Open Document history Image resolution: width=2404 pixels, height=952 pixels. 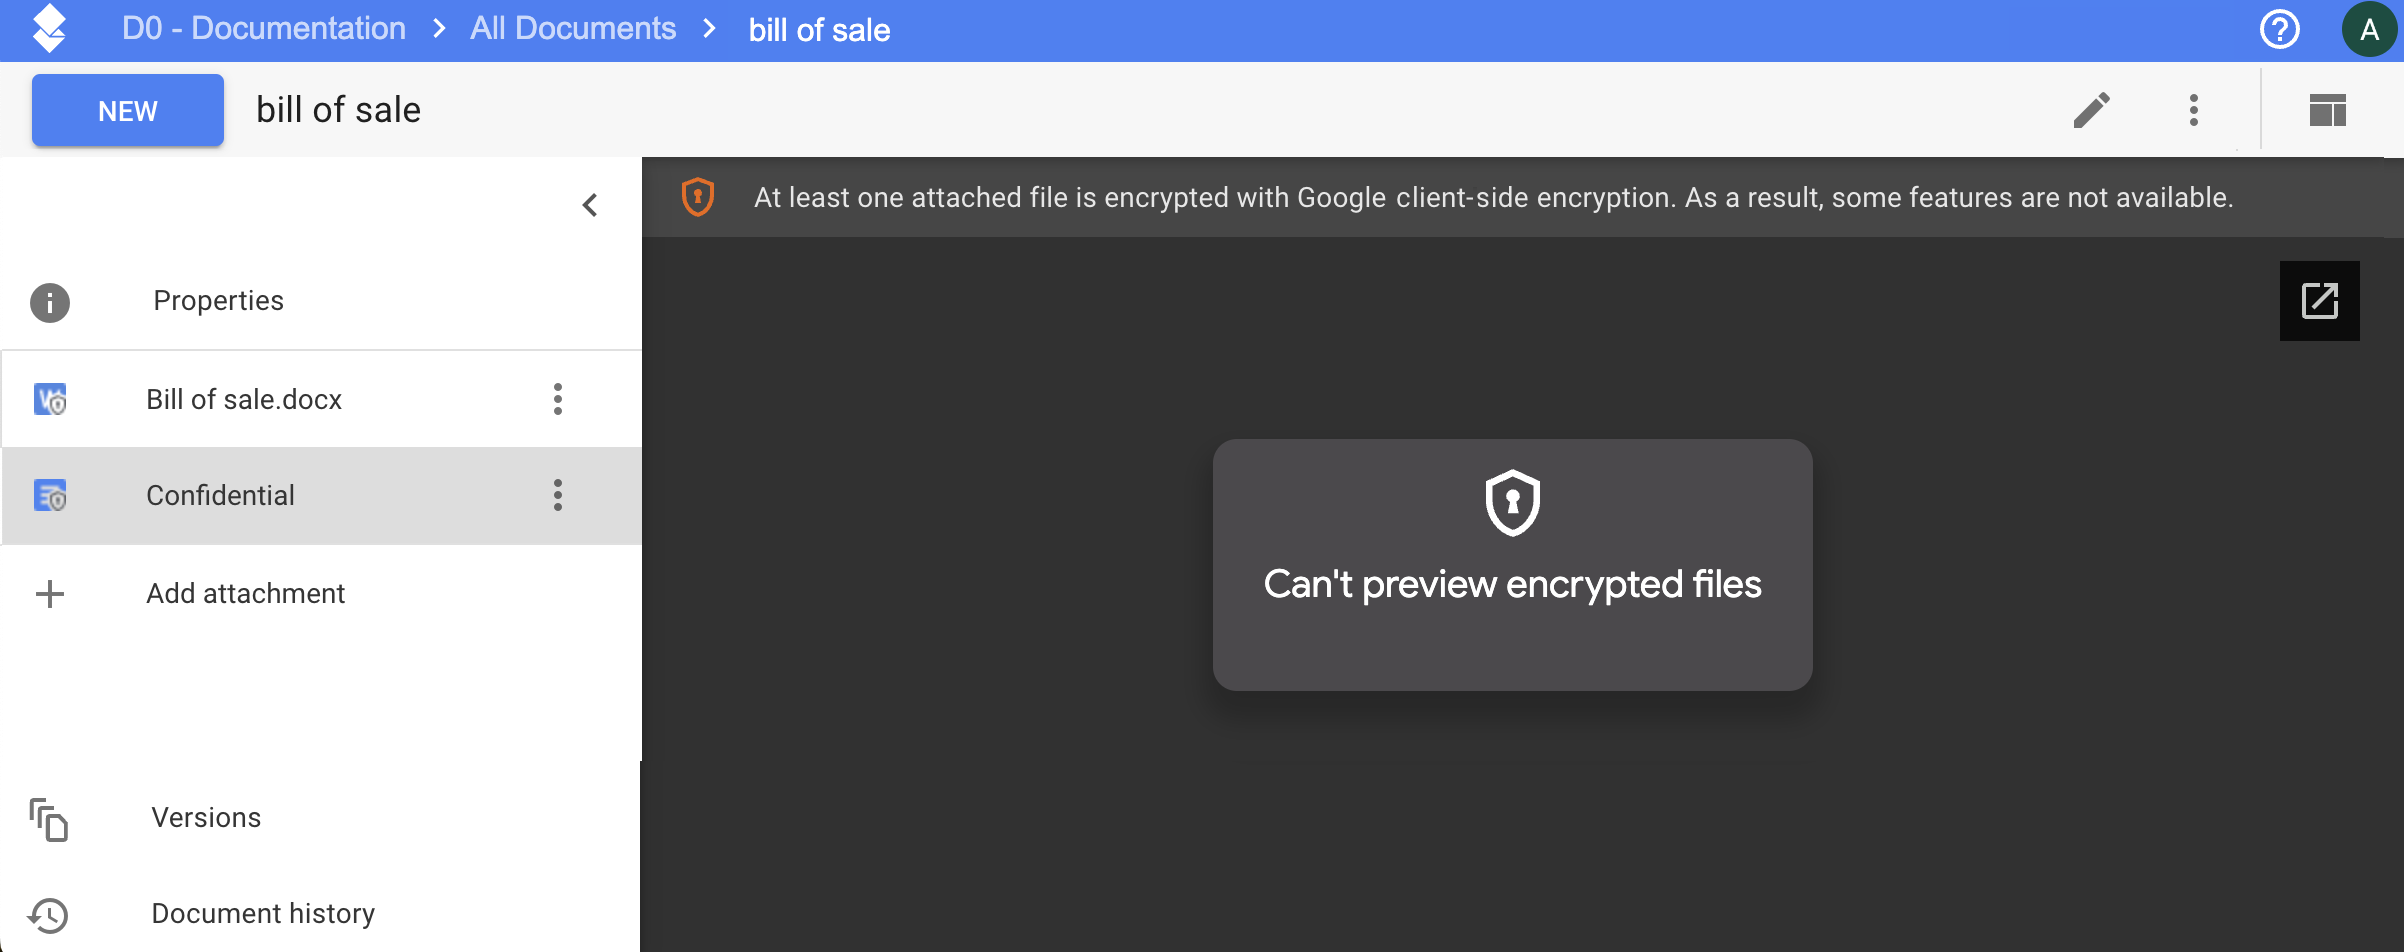click(263, 914)
